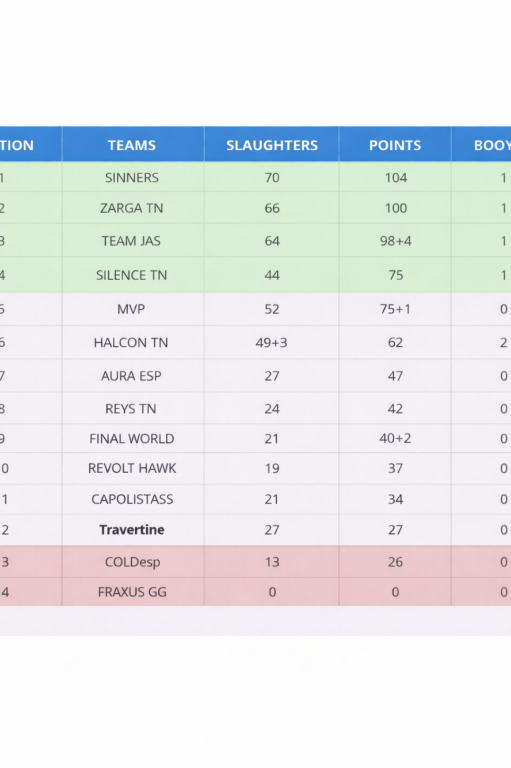Click the SLAUGHTERS column header
This screenshot has width=511, height=768.
tap(271, 144)
